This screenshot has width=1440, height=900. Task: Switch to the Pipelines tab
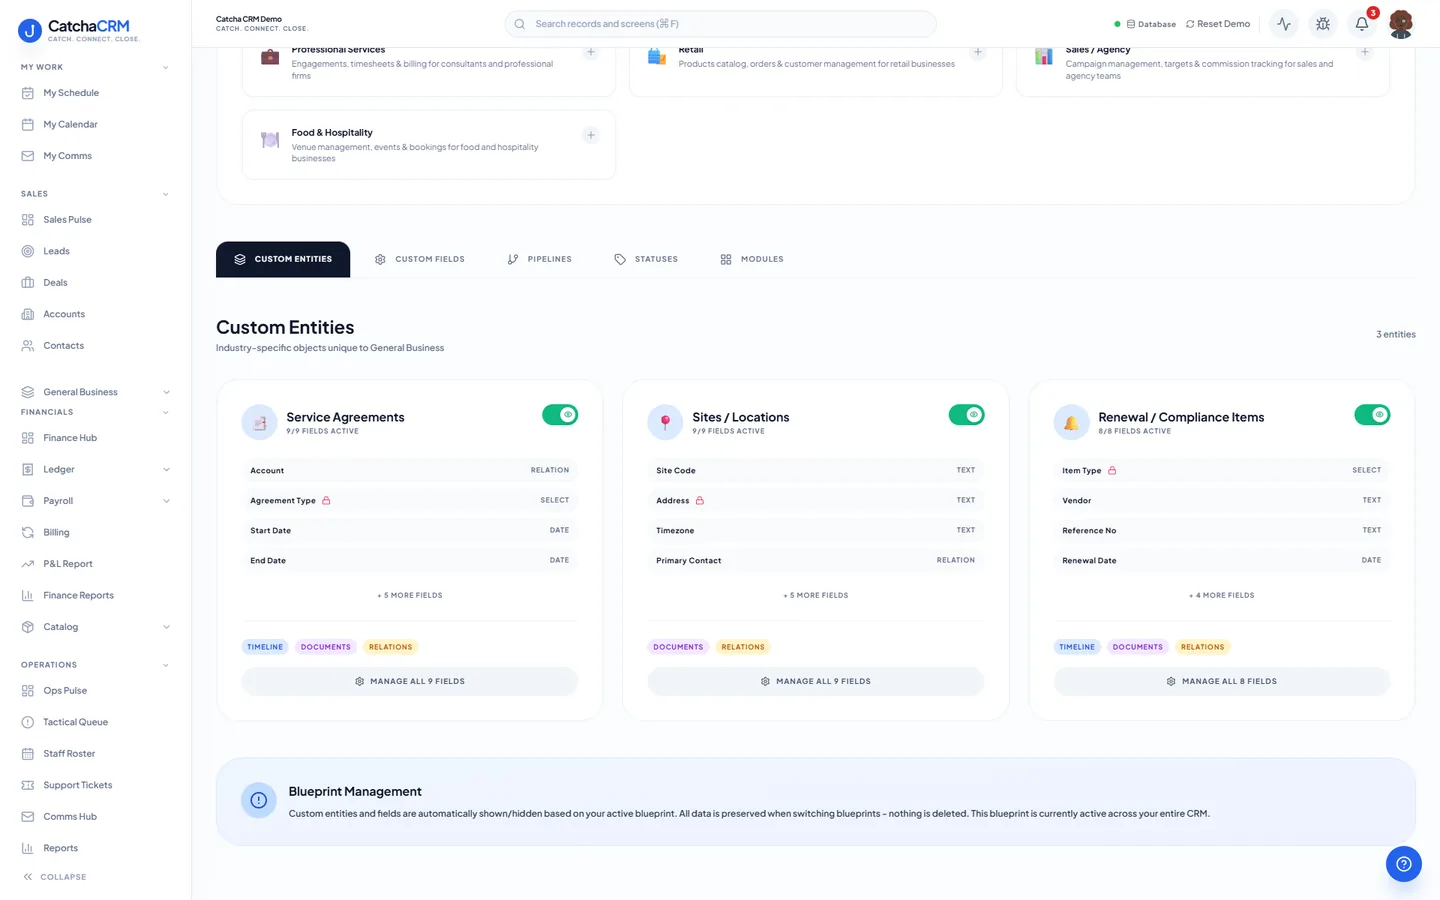click(x=540, y=259)
